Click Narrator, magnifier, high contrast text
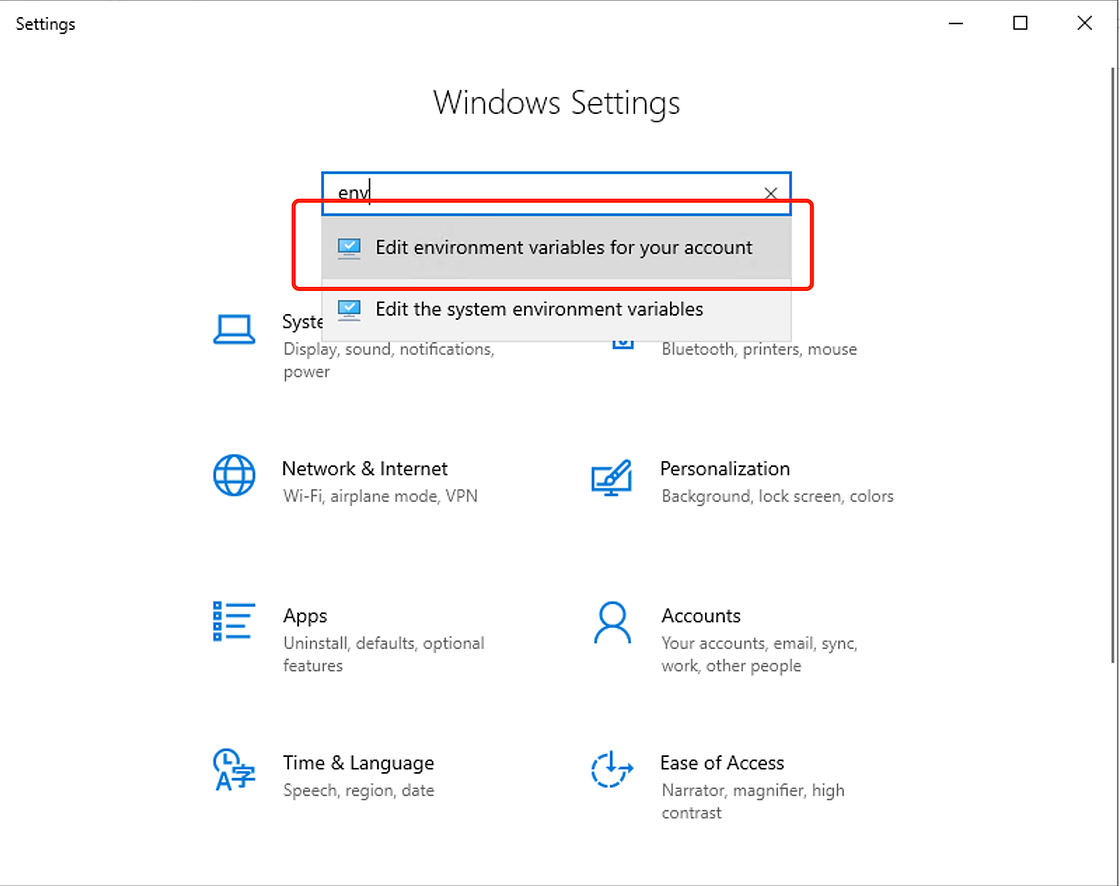 pos(753,801)
